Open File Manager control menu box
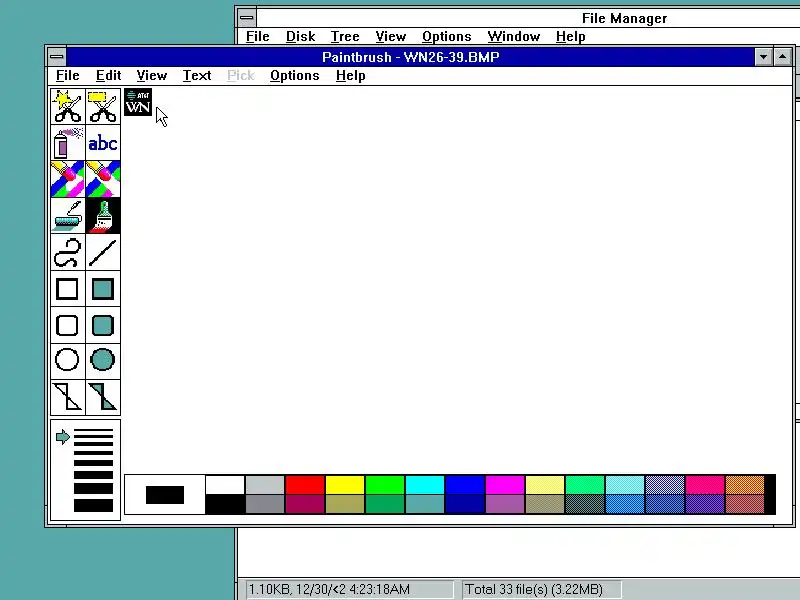The width and height of the screenshot is (800, 600). pyautogui.click(x=247, y=18)
